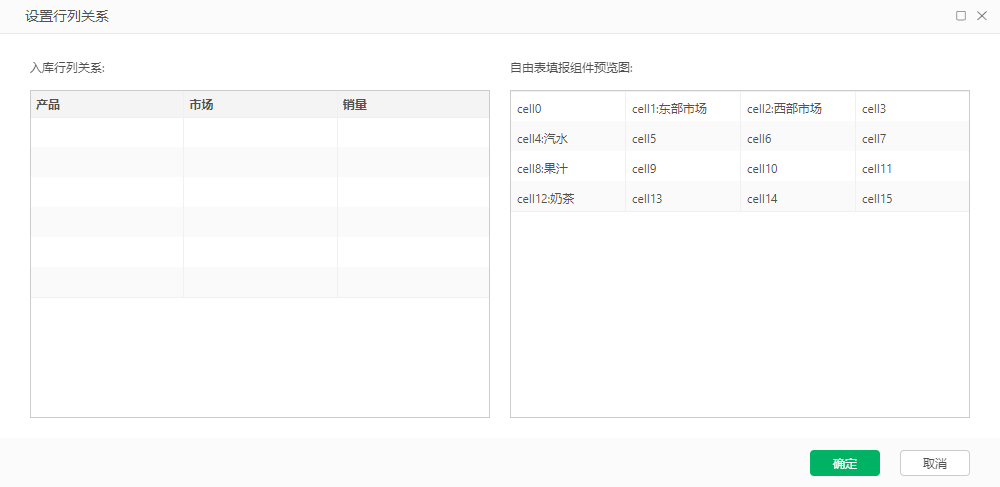The height and width of the screenshot is (487, 1000).
Task: Click preview cell cell3
Action: click(912, 108)
